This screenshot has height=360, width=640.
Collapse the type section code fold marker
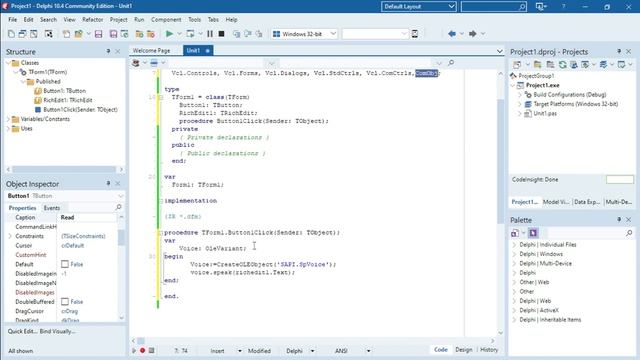161,97
